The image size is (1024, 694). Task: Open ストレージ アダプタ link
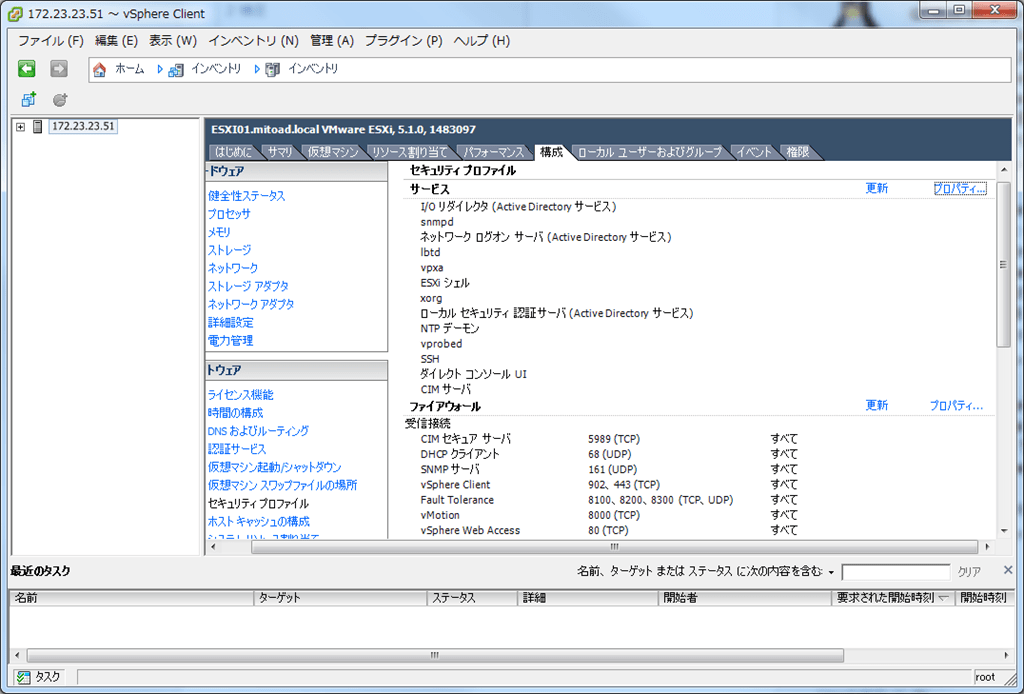coord(248,286)
